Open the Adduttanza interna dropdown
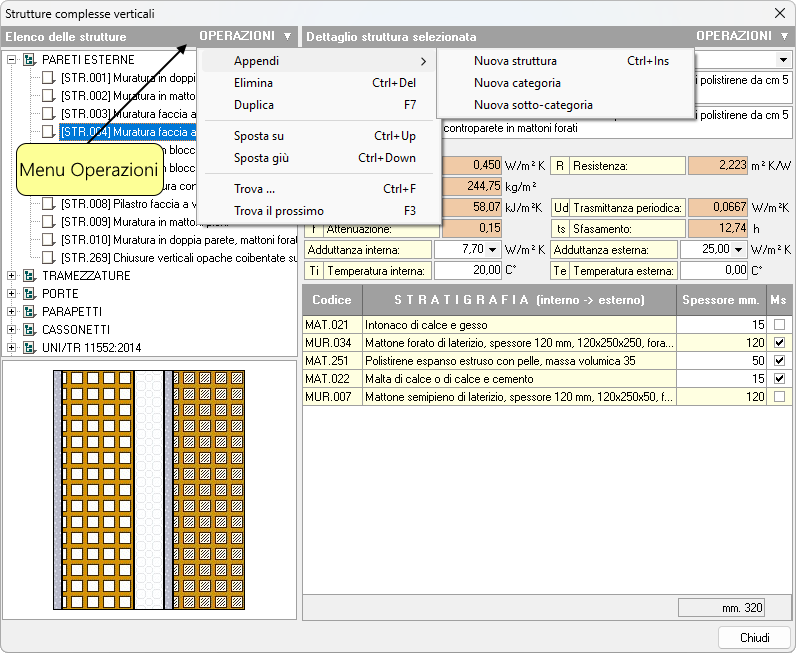 pyautogui.click(x=494, y=249)
